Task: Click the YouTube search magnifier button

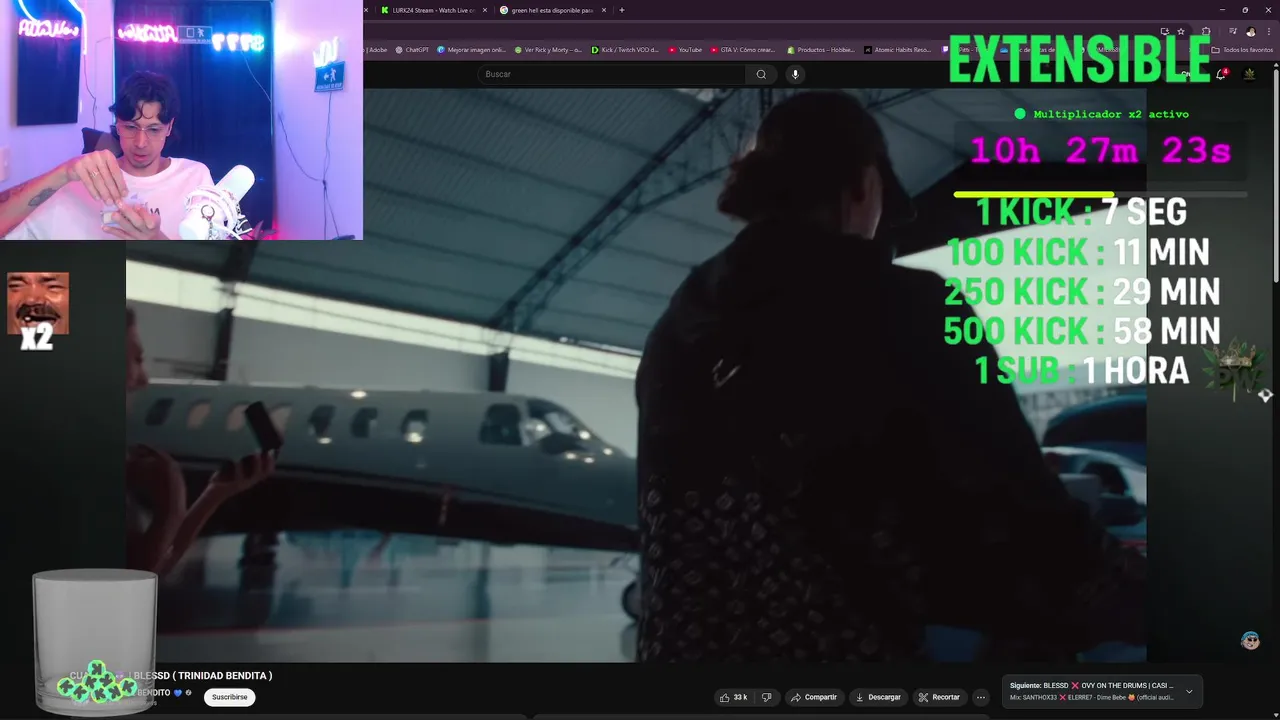Action: (x=761, y=74)
